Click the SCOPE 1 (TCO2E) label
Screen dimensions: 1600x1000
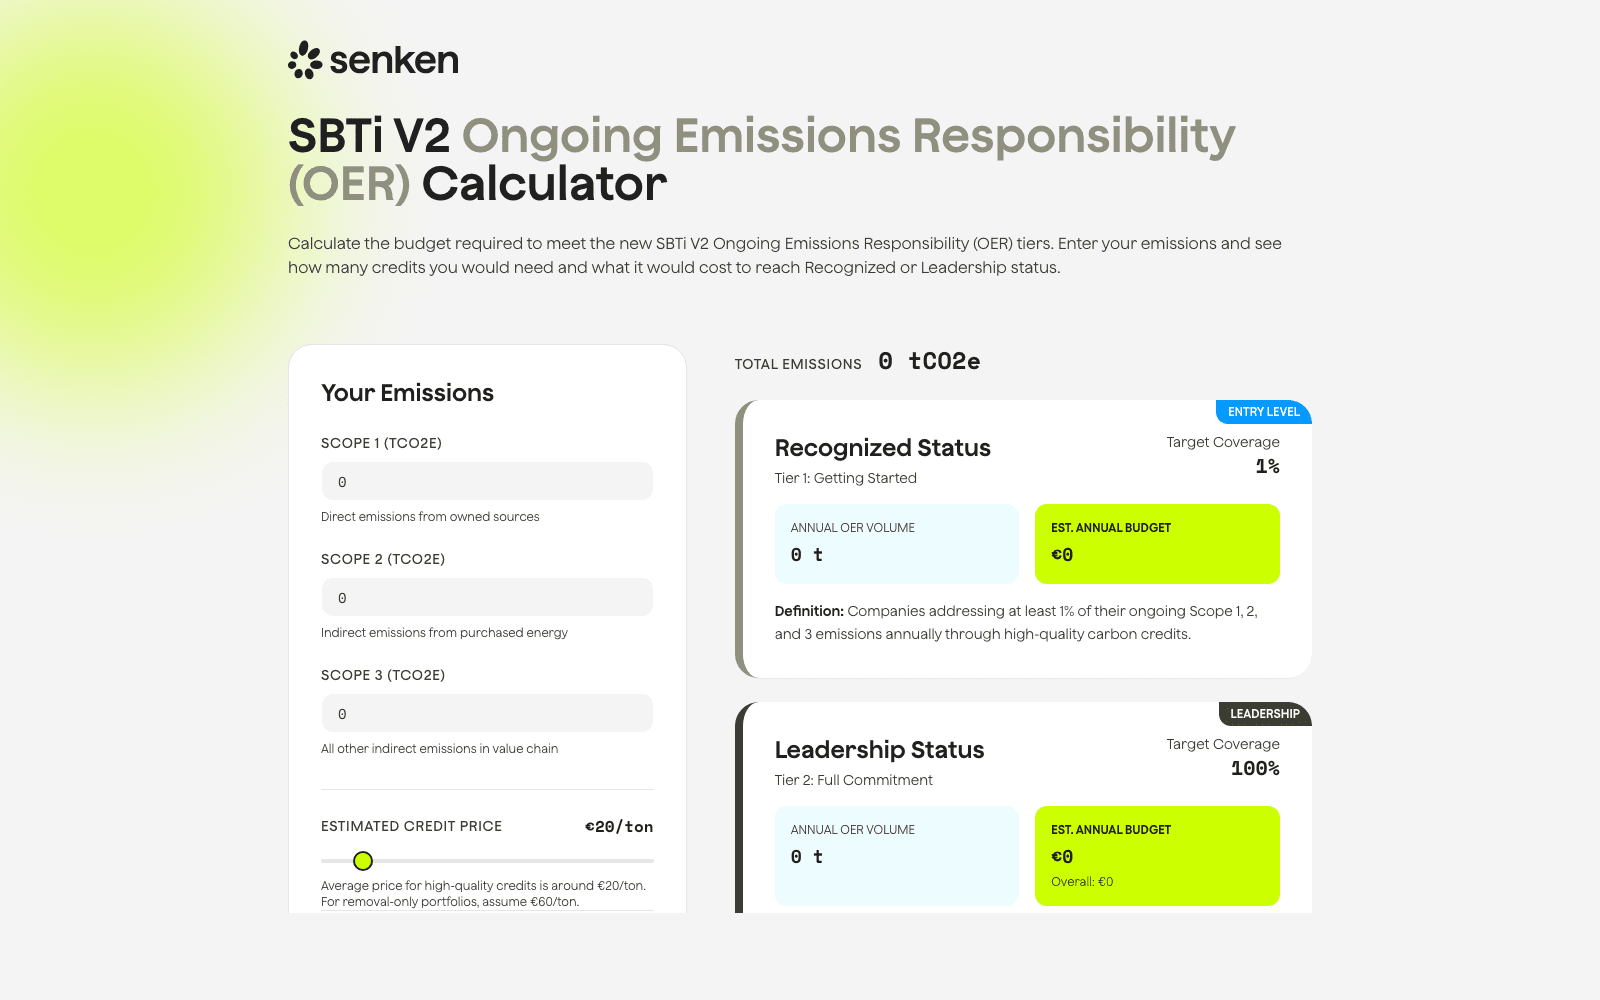click(381, 443)
